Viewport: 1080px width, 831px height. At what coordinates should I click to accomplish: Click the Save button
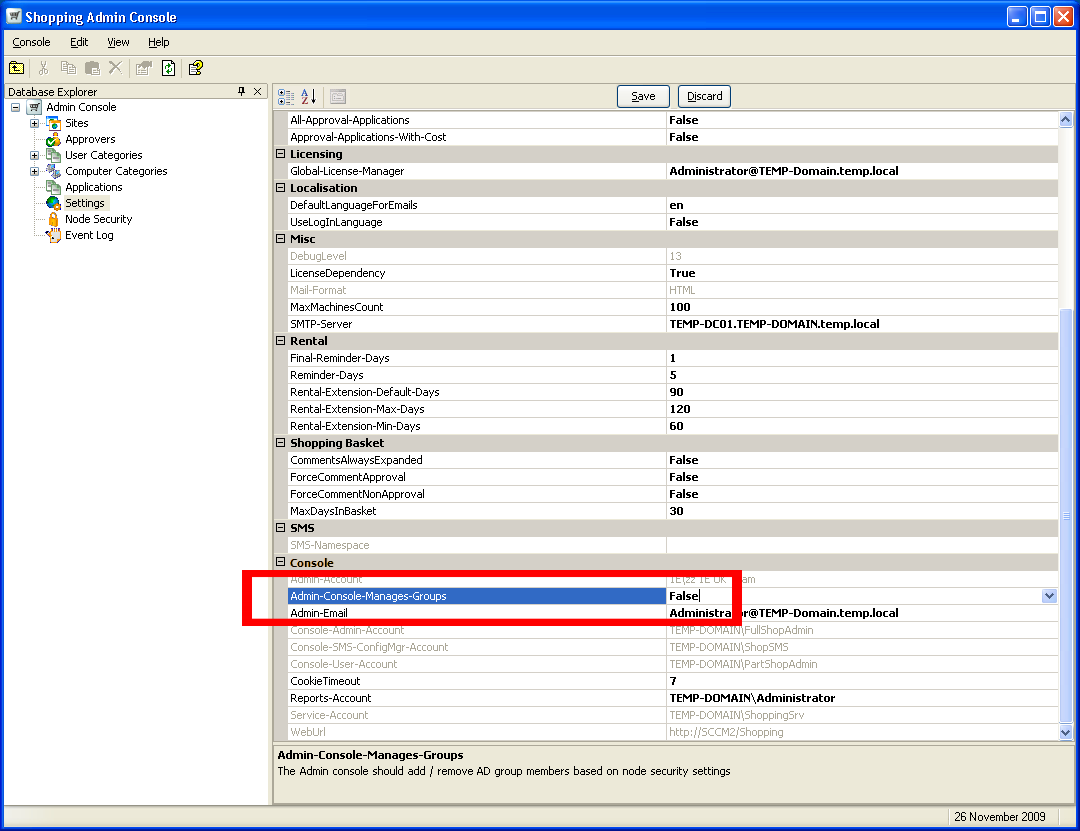click(643, 96)
